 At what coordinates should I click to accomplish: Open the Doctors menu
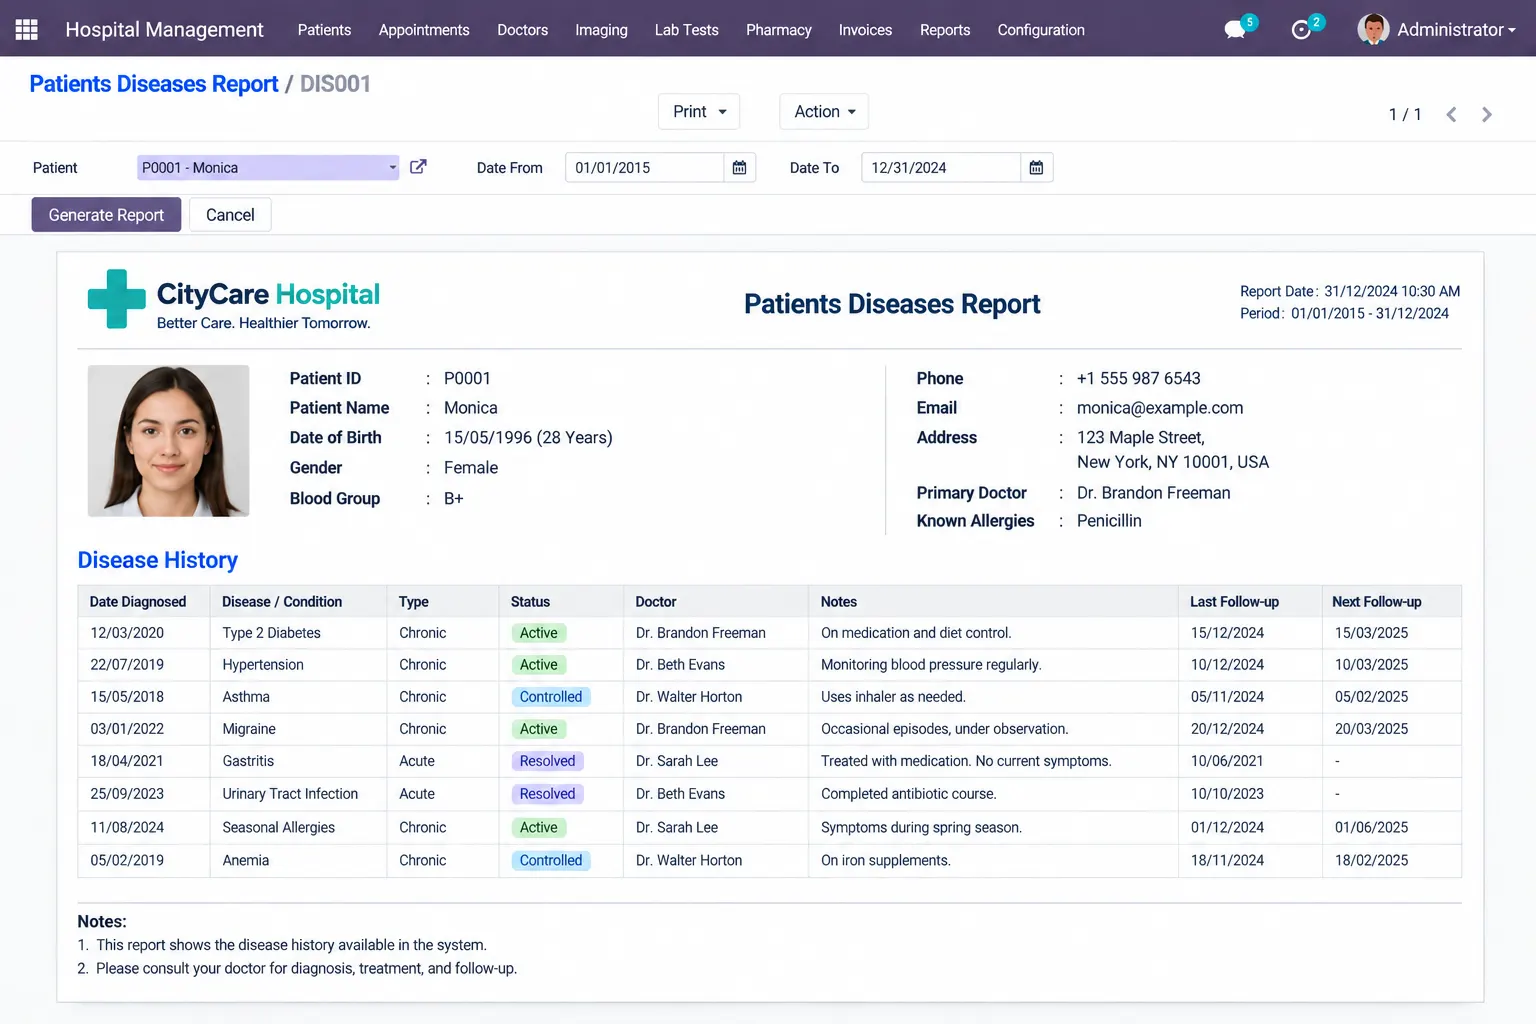click(x=522, y=30)
